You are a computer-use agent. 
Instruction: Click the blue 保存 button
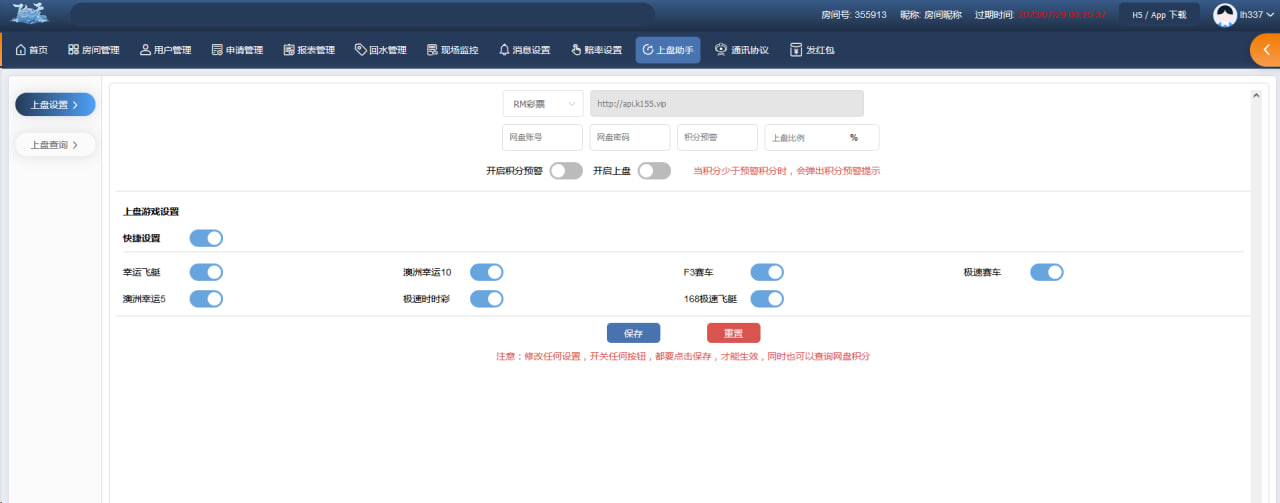633,333
